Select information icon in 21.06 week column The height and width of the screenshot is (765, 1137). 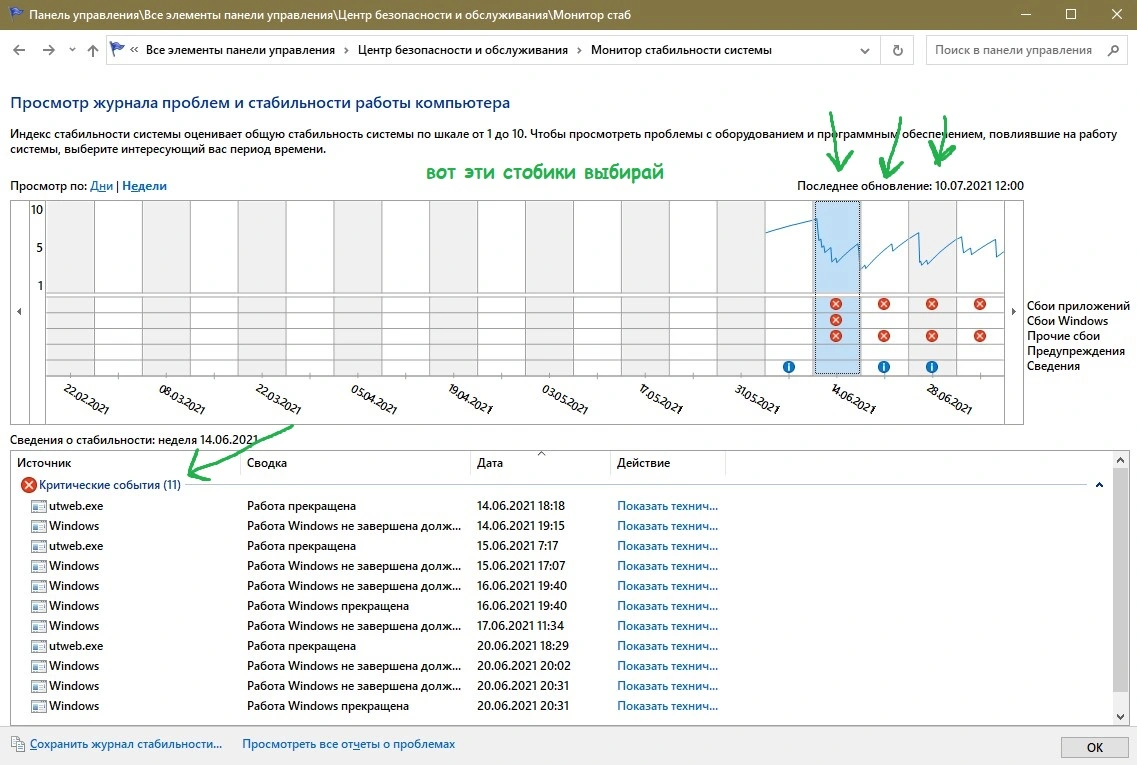[884, 367]
